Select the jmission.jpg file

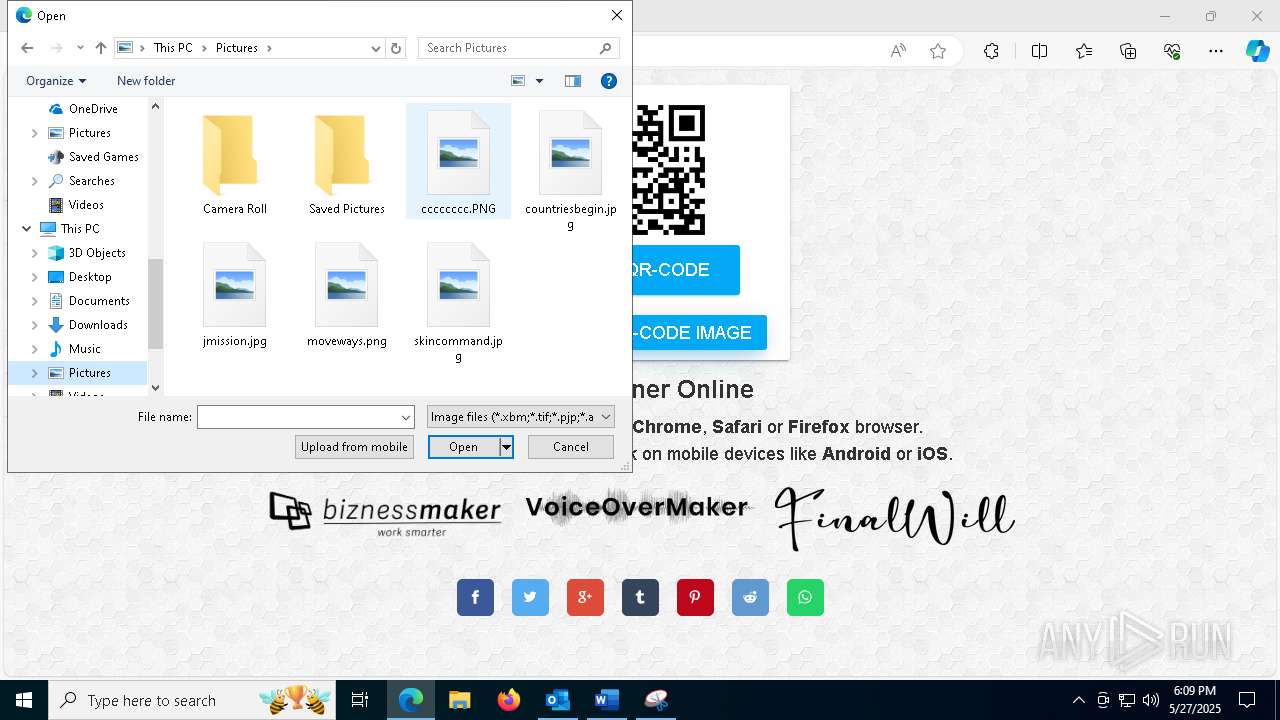[x=235, y=295]
